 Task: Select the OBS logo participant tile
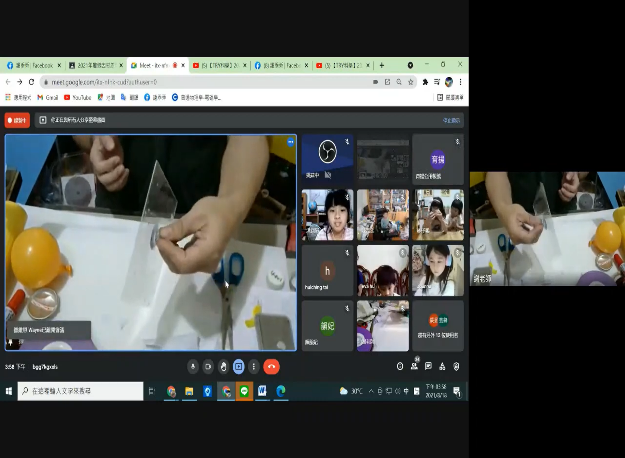(327, 159)
